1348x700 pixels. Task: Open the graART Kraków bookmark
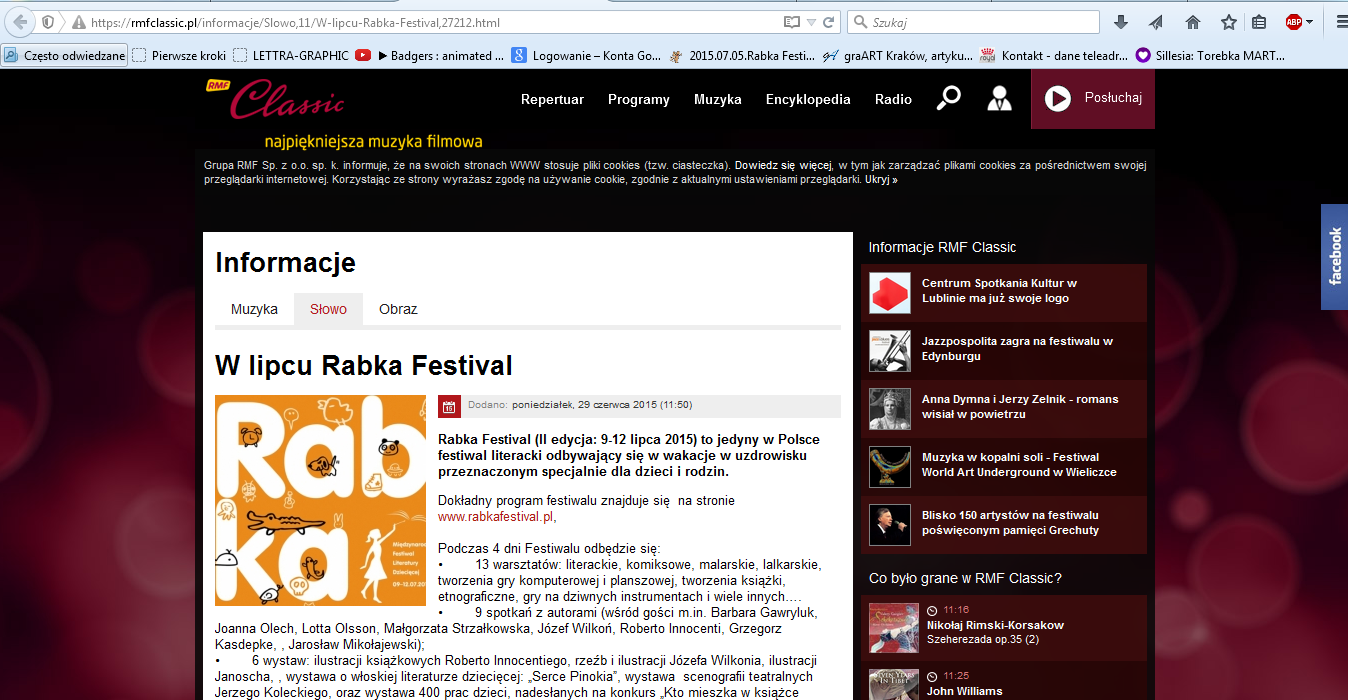[x=898, y=56]
